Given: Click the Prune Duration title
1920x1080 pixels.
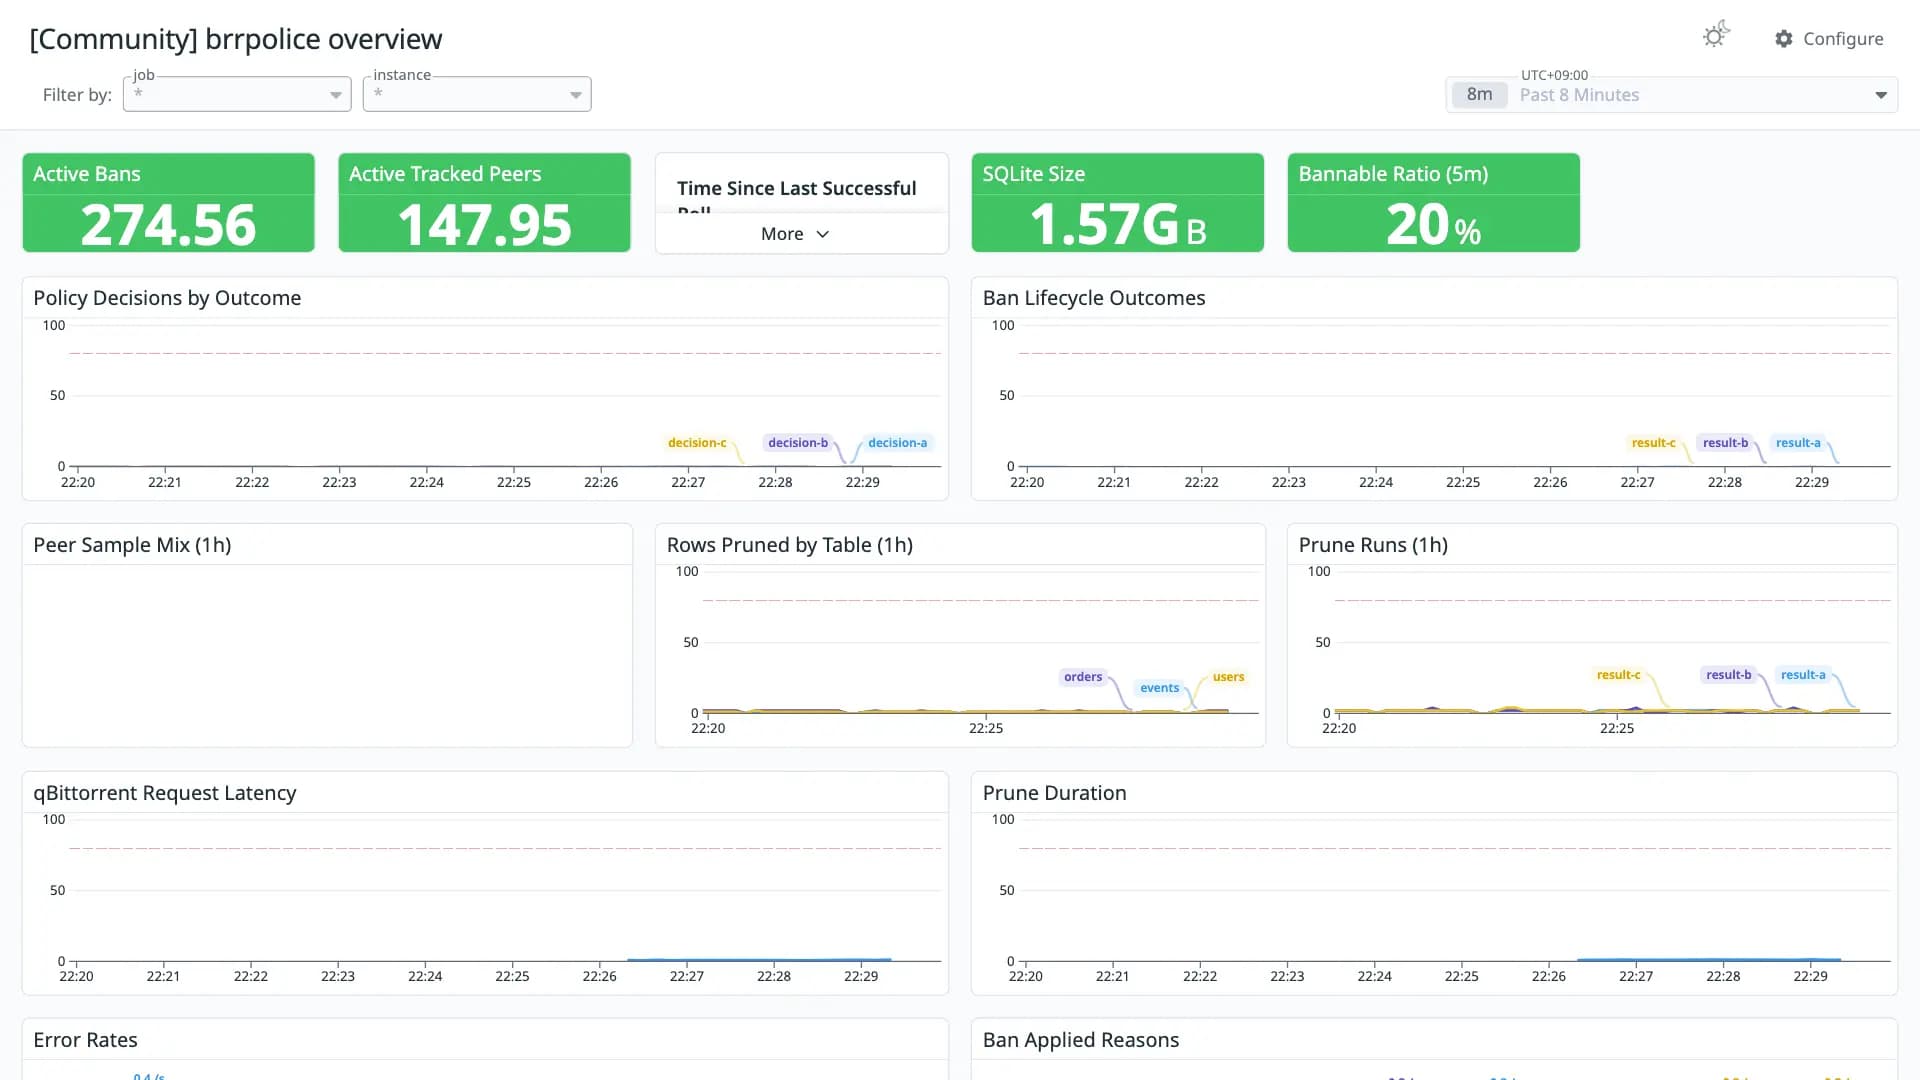Looking at the screenshot, I should [x=1055, y=793].
